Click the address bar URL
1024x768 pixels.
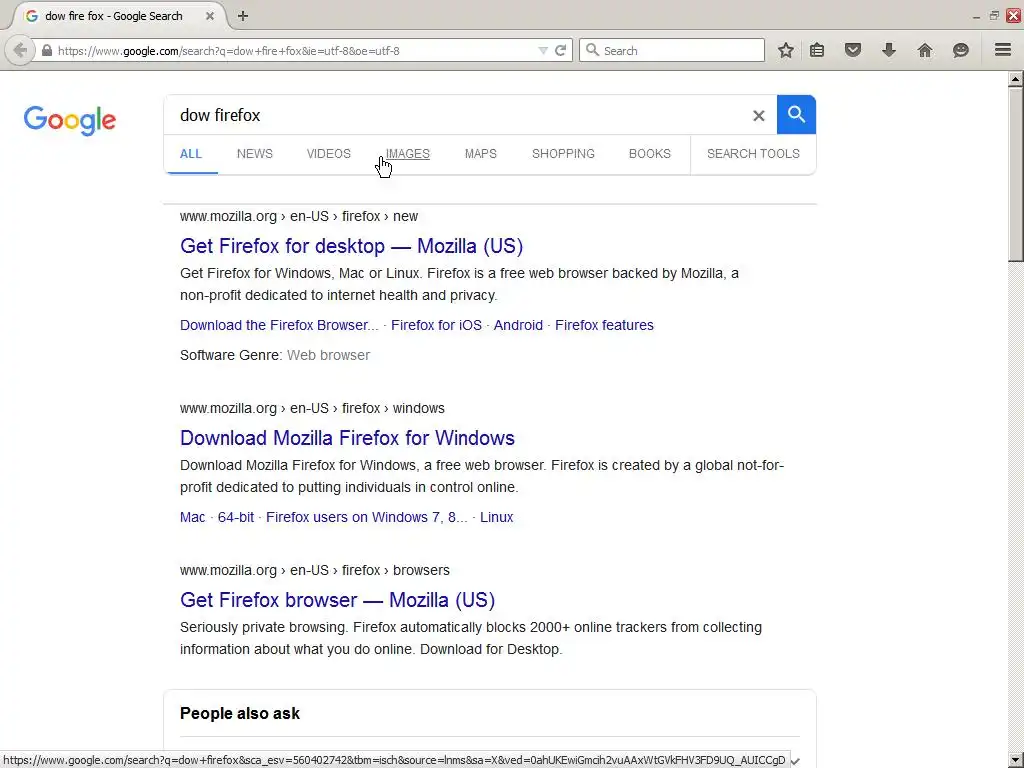(229, 50)
